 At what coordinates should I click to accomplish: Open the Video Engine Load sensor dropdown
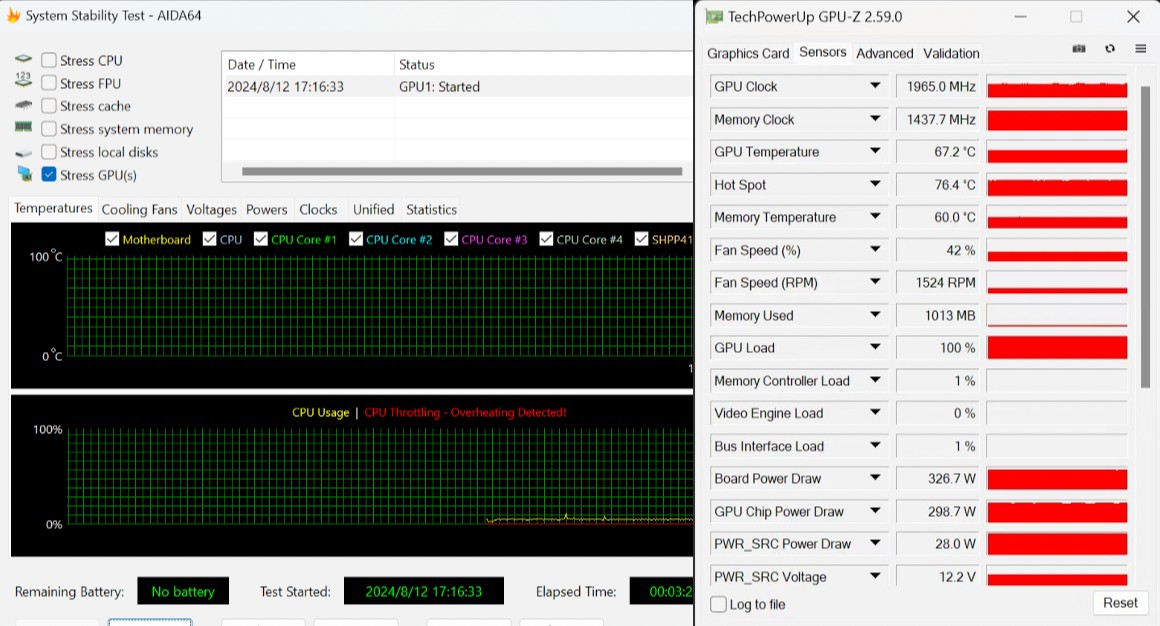point(875,413)
